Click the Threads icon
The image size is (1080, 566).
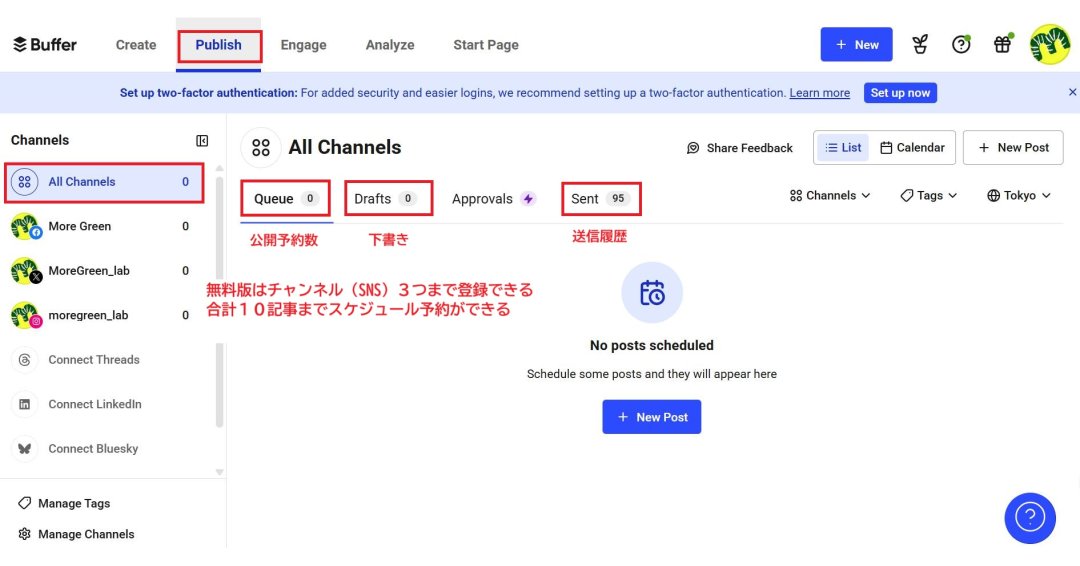[25, 360]
